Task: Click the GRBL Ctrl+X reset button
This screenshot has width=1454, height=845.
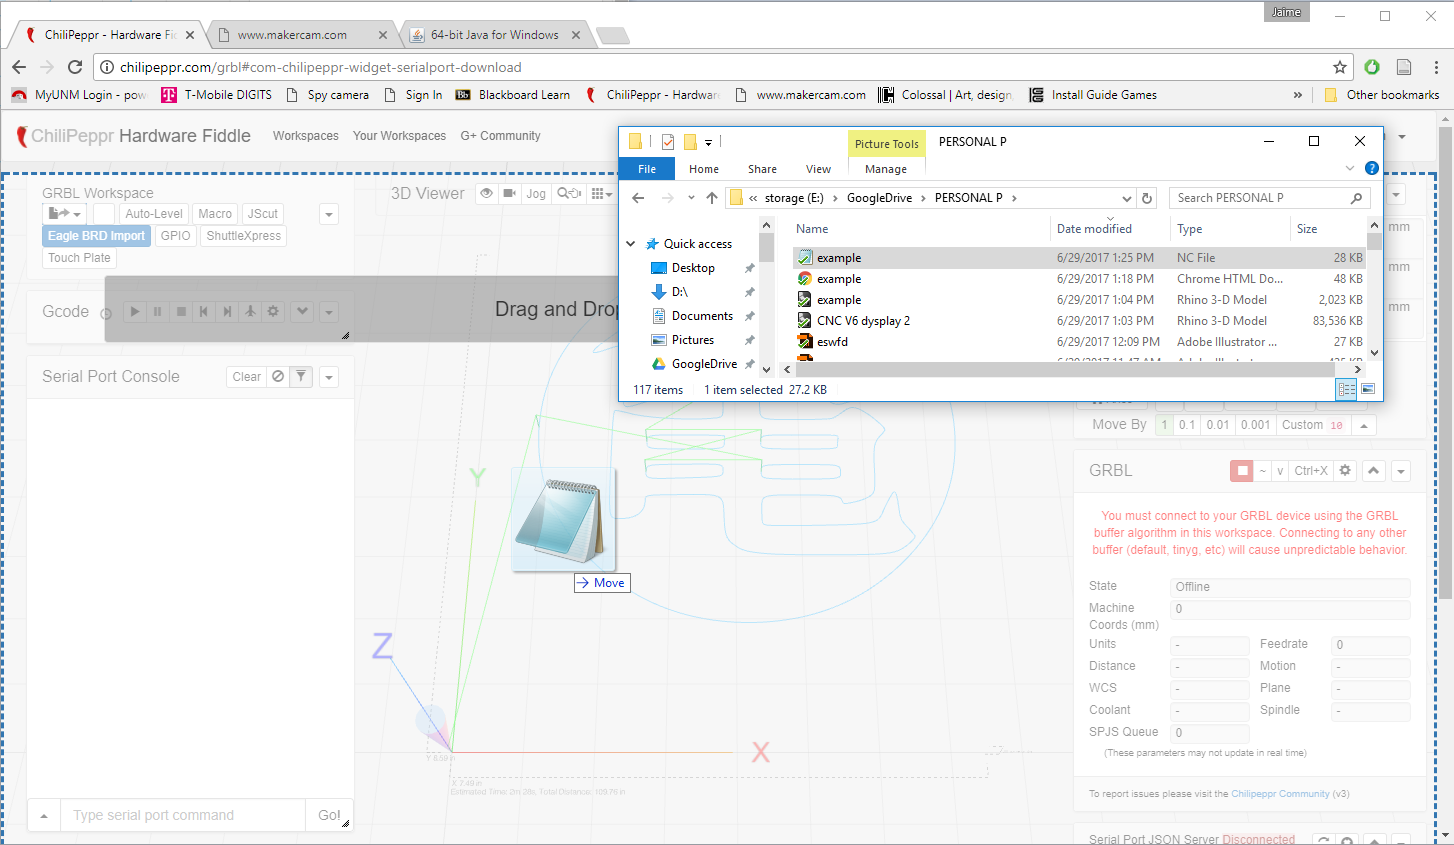Action: click(1311, 471)
